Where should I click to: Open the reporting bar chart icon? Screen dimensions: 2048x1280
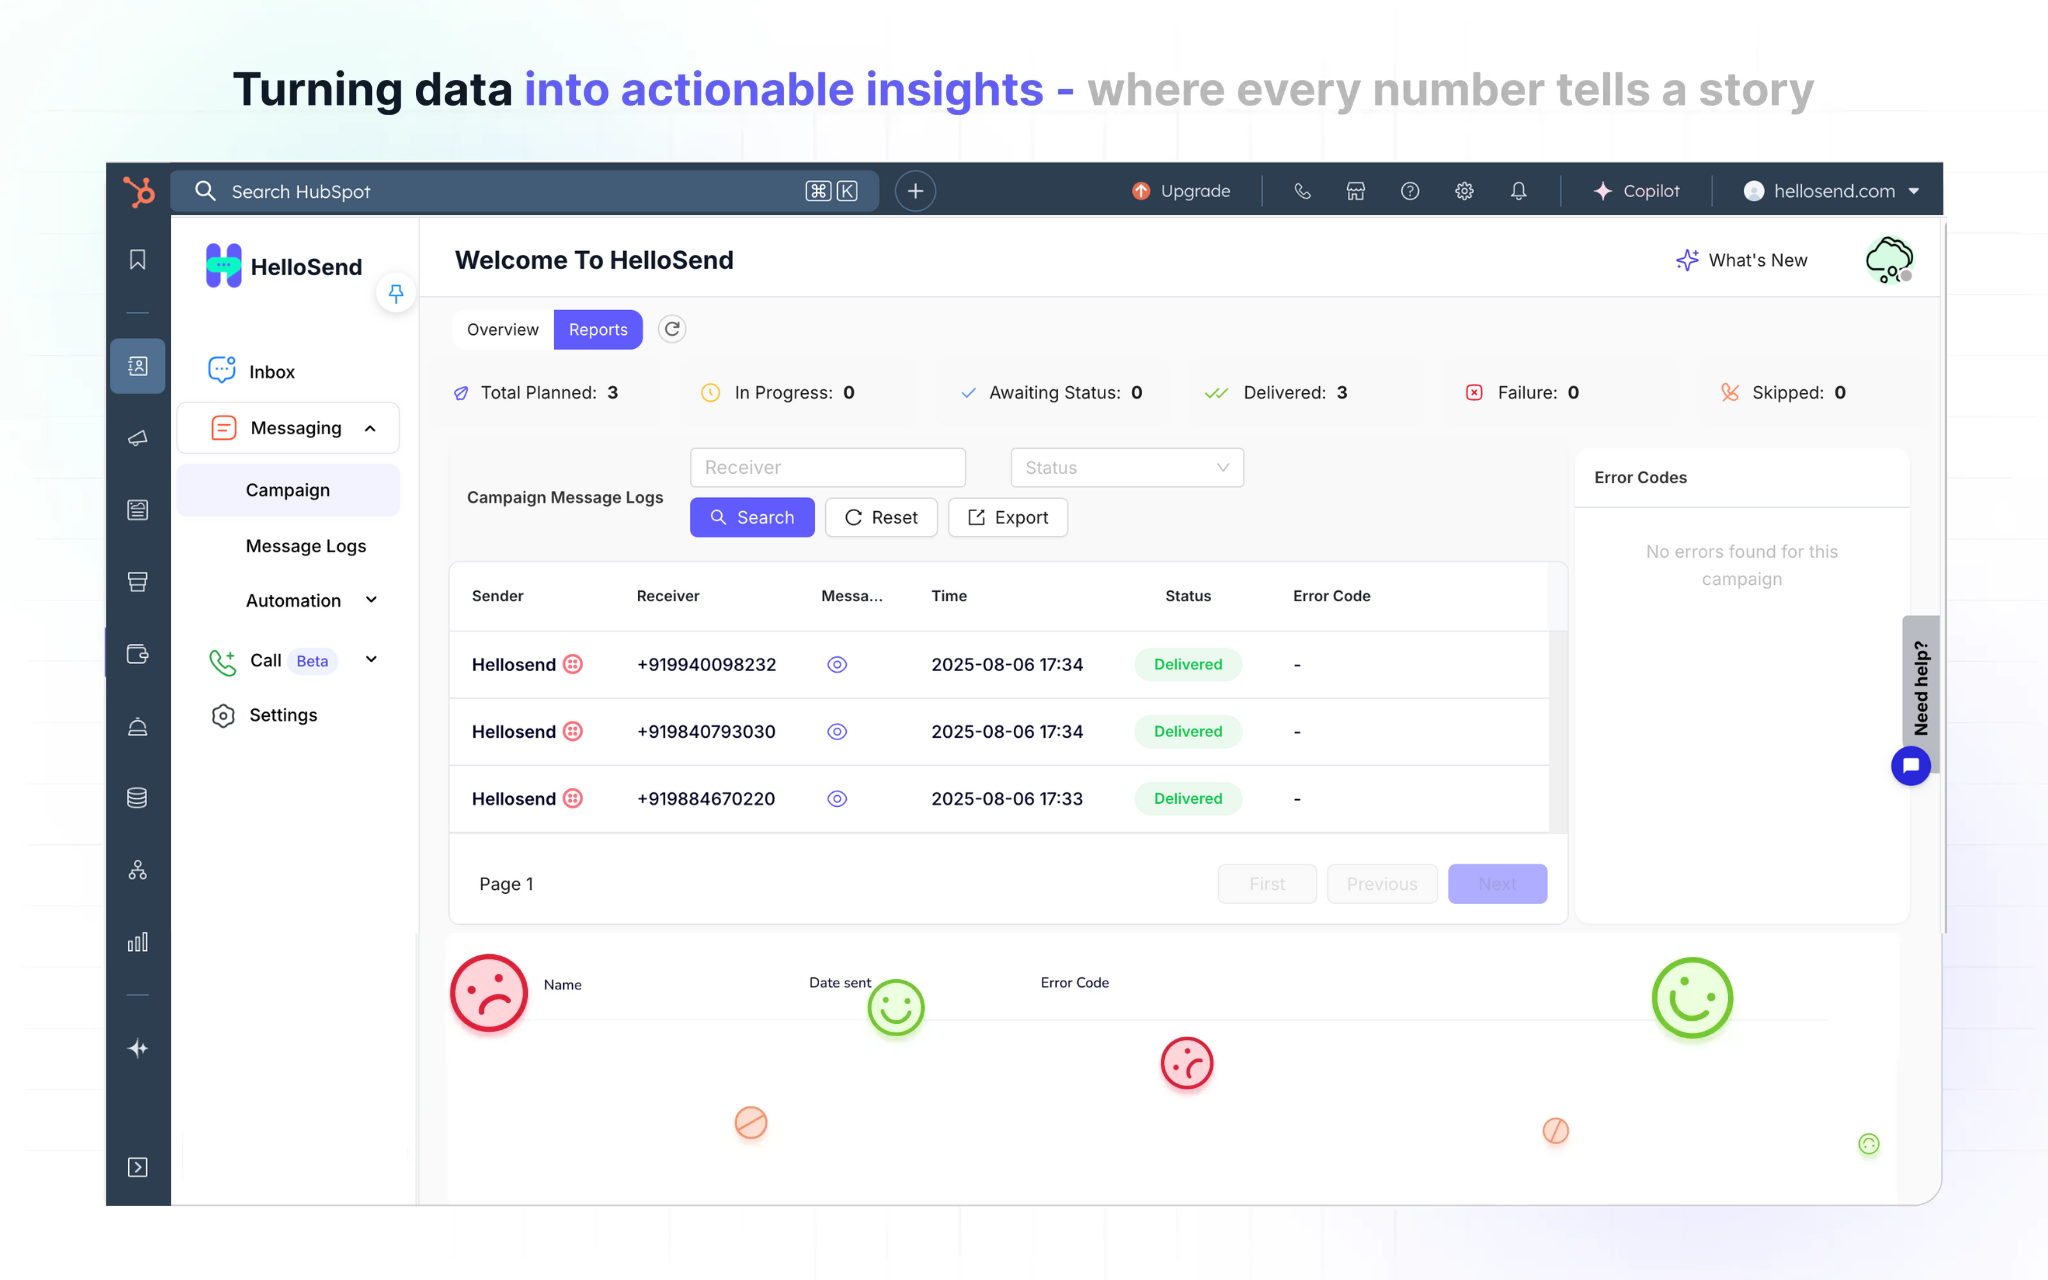[138, 942]
